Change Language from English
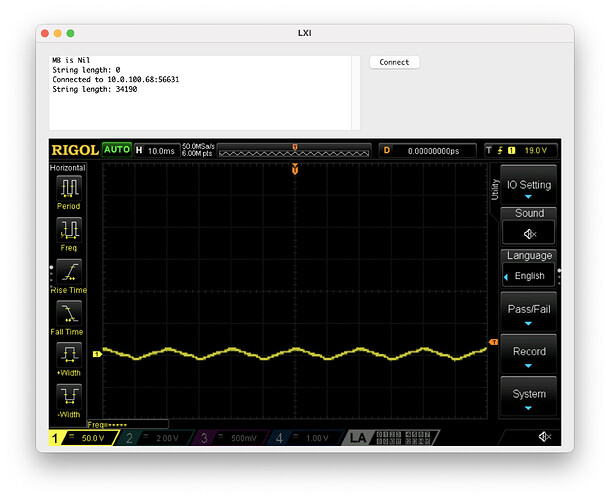Viewport: 610px width, 500px height. pyautogui.click(x=529, y=276)
